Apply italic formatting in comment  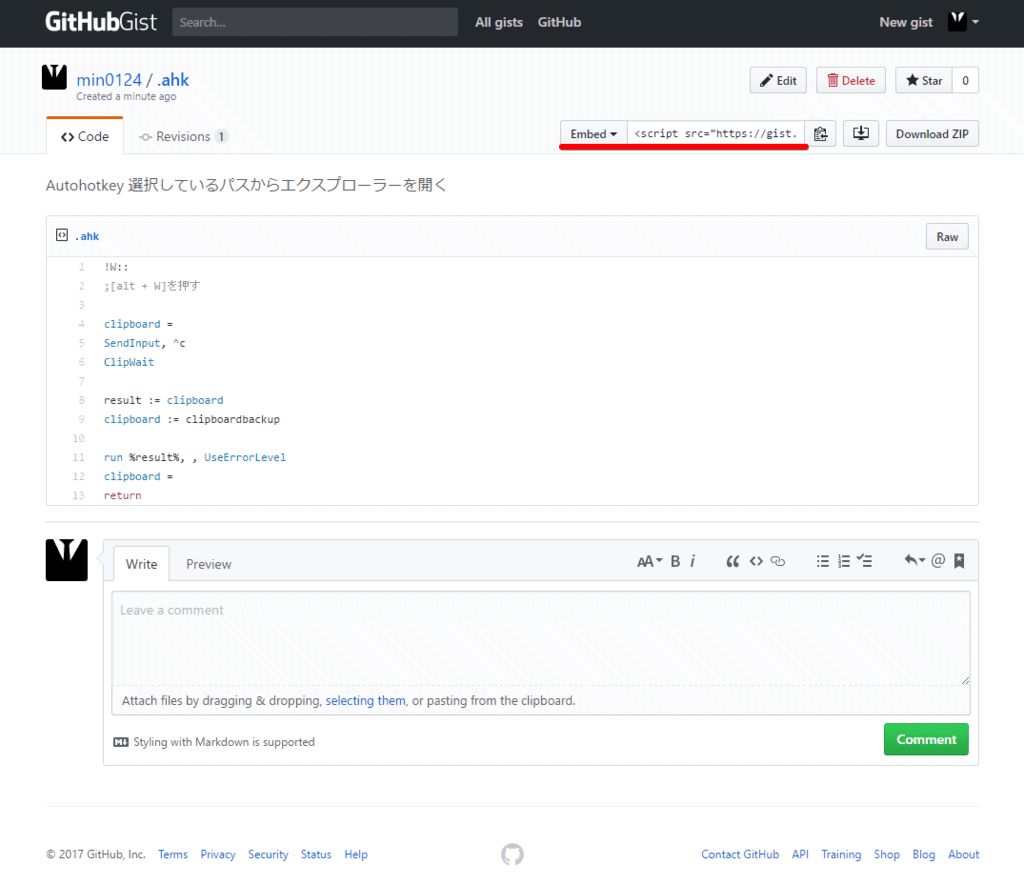(x=692, y=561)
